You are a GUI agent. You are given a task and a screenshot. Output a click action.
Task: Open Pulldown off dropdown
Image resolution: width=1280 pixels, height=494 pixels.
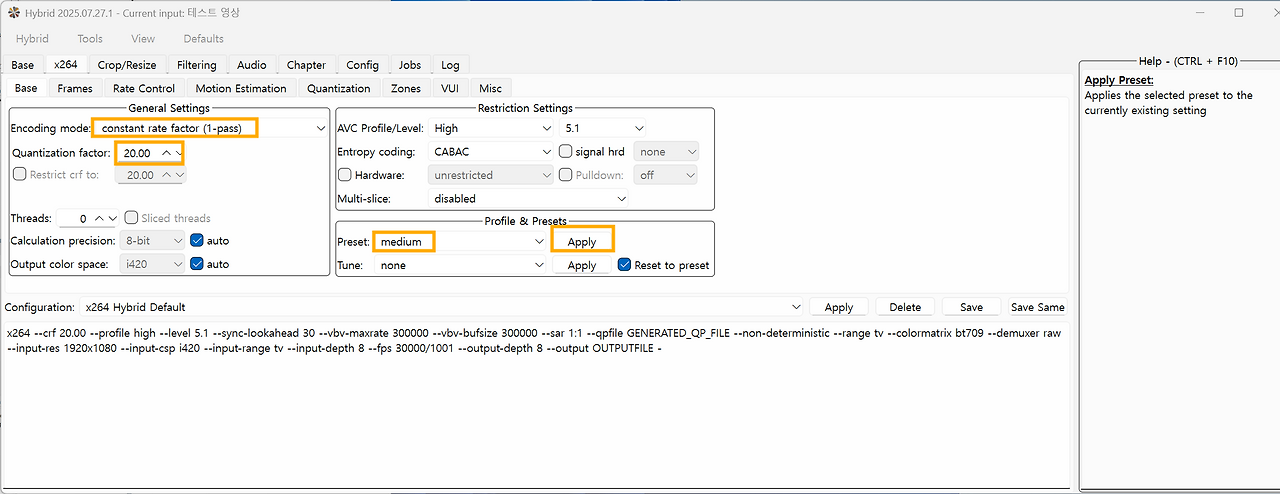[666, 175]
